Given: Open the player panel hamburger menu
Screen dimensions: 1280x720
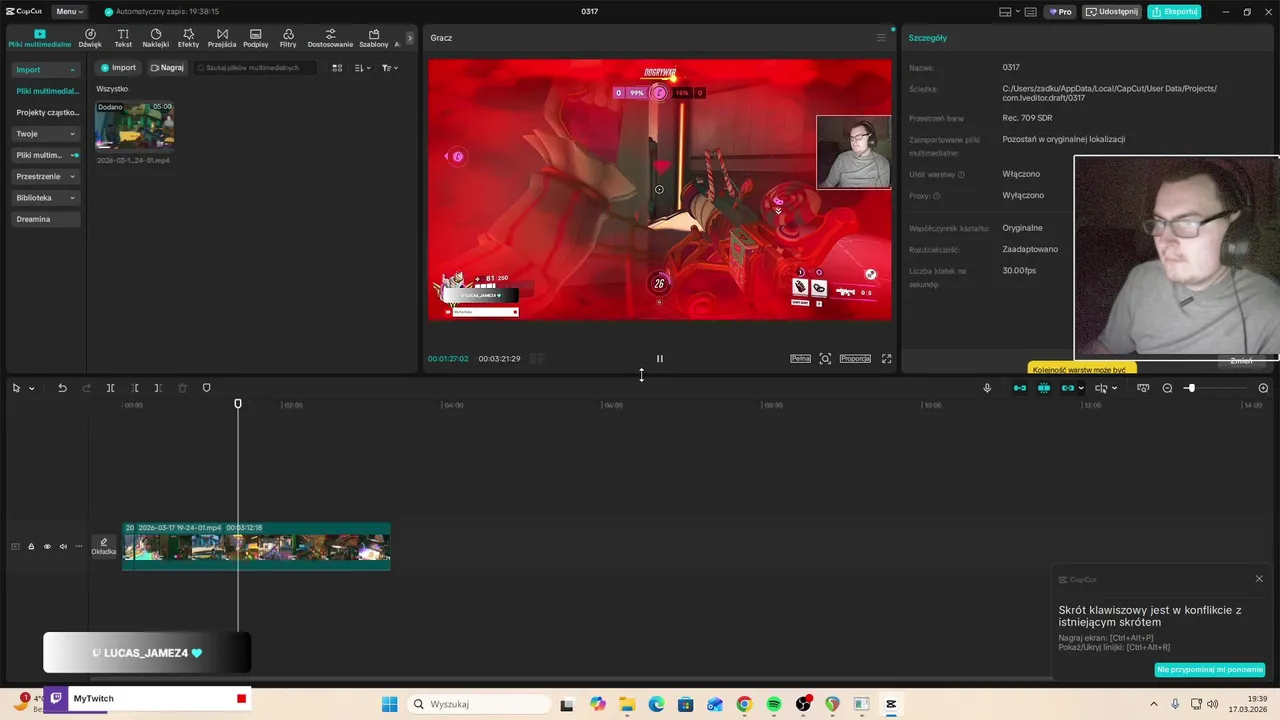Looking at the screenshot, I should tap(881, 38).
